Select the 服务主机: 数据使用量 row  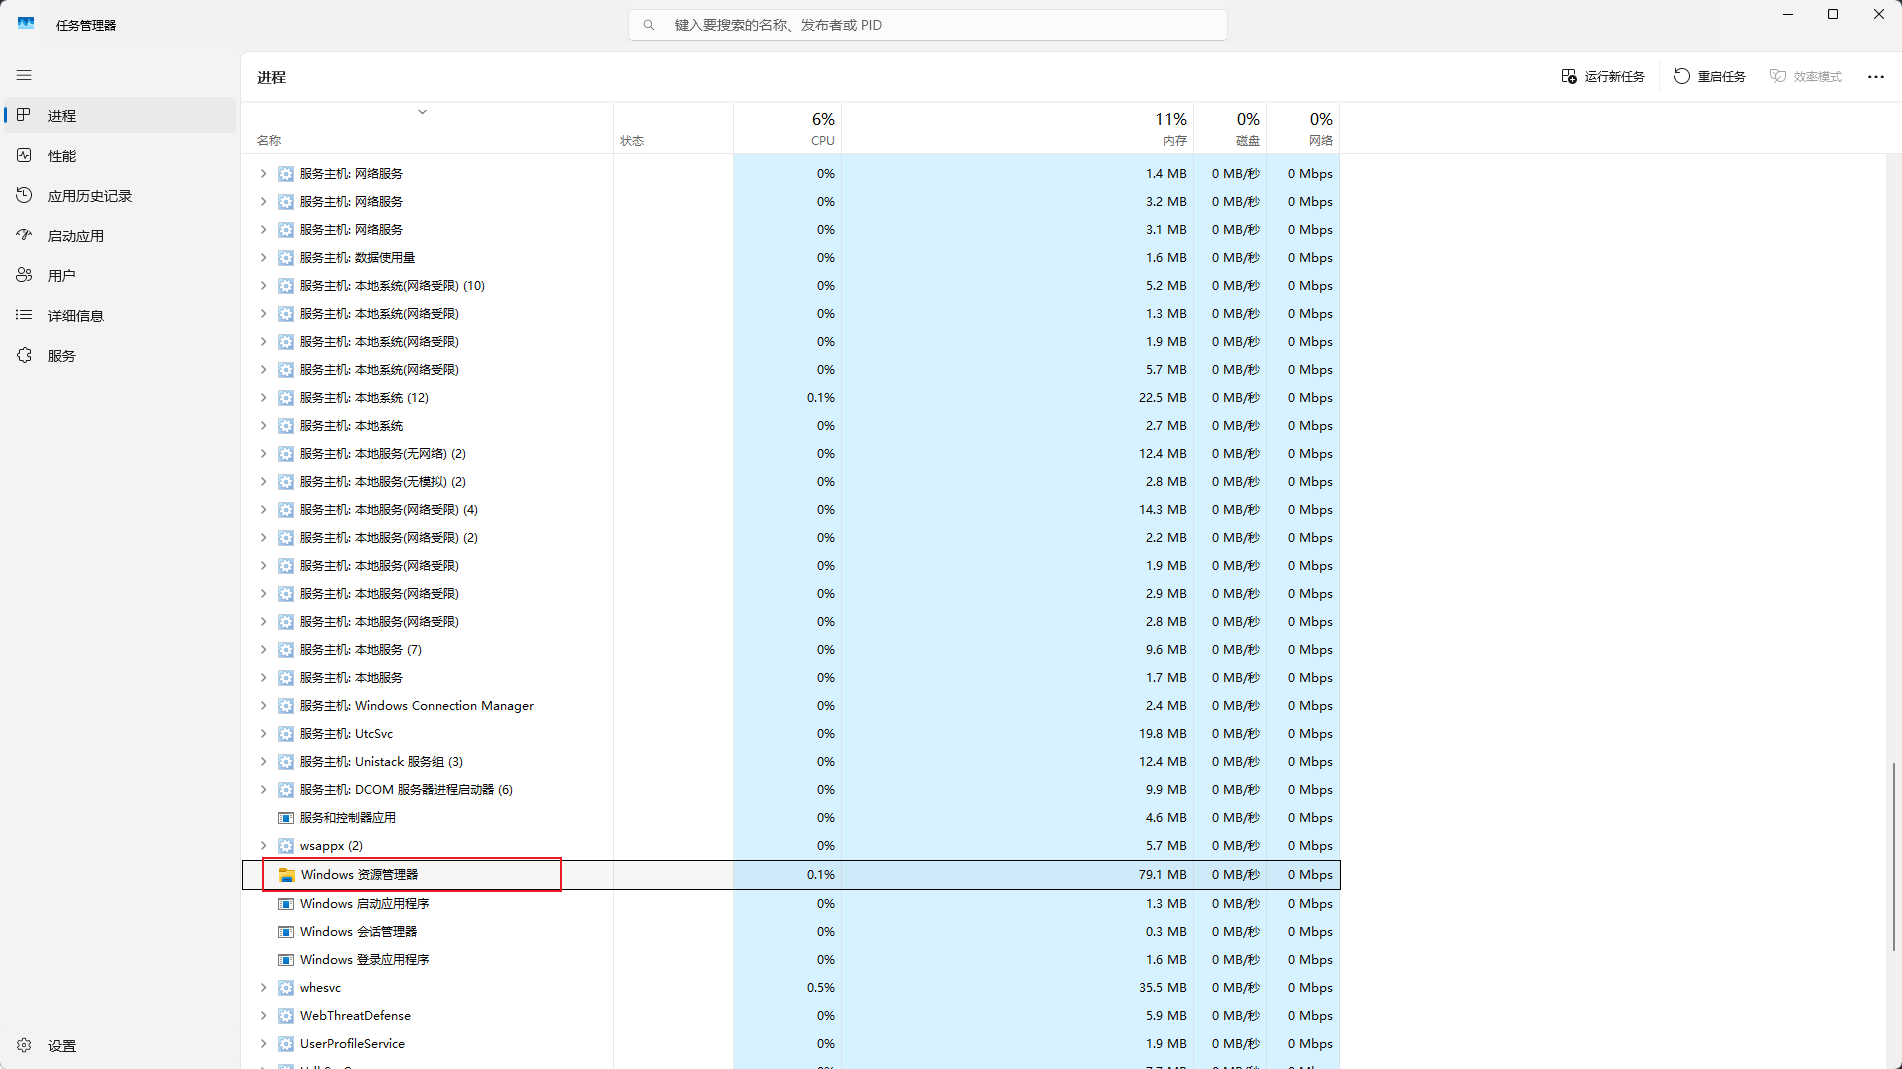(790, 258)
